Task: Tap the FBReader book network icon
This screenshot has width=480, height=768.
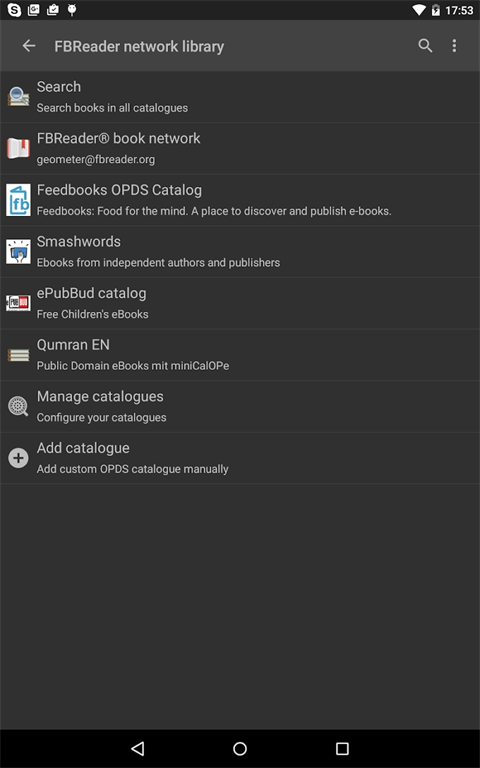Action: tap(18, 148)
